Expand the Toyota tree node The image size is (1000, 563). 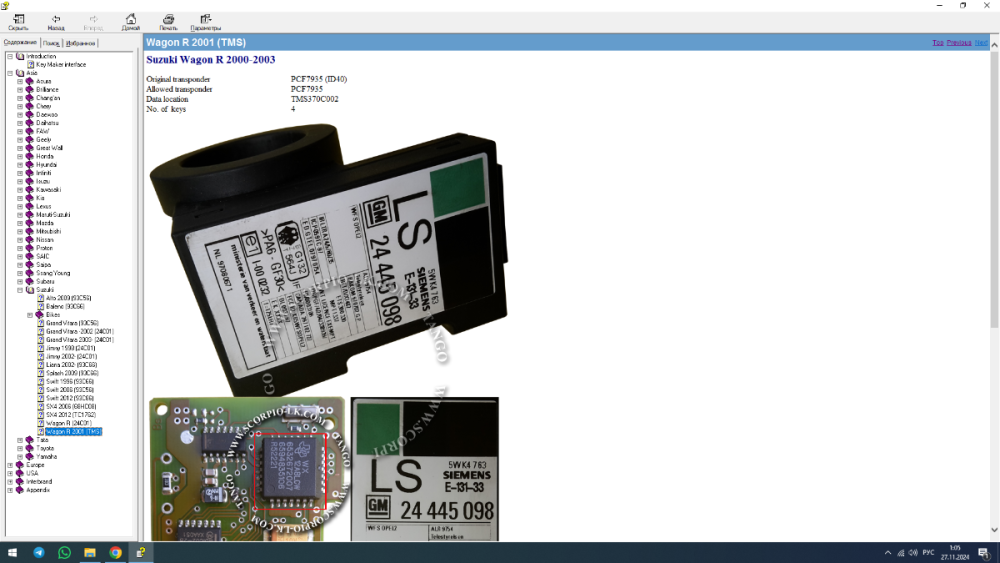20,448
